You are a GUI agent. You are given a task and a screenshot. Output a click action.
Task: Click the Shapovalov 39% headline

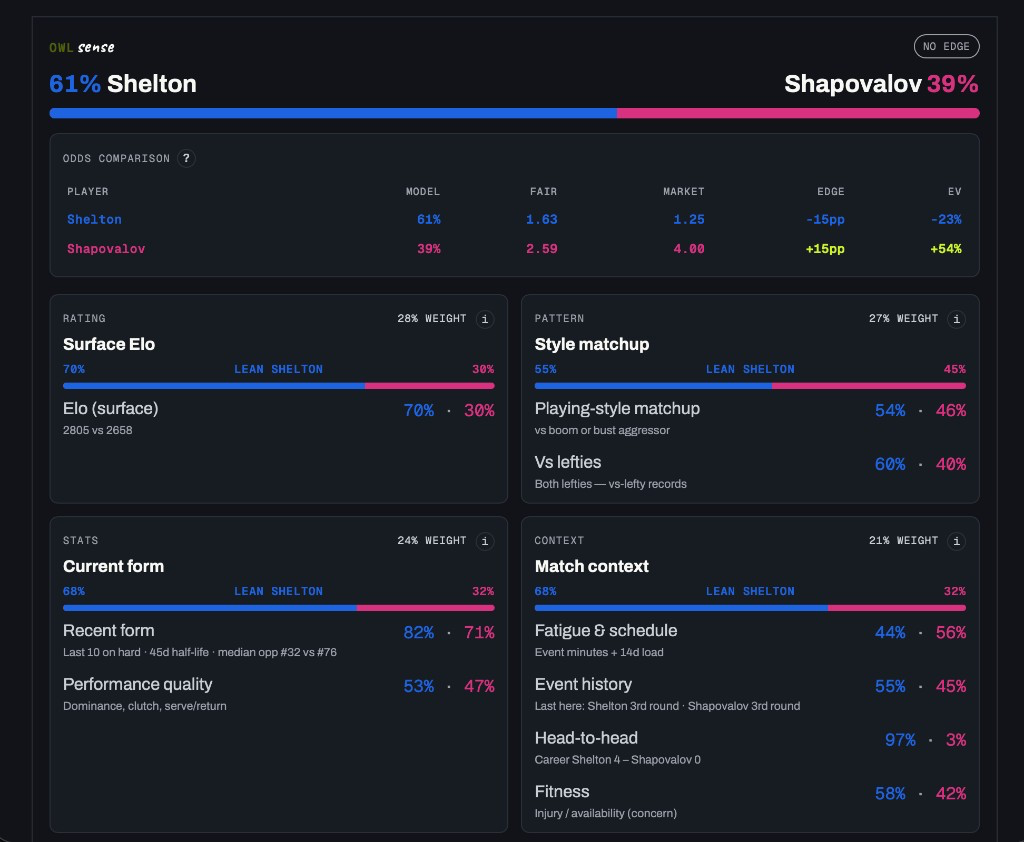click(881, 84)
